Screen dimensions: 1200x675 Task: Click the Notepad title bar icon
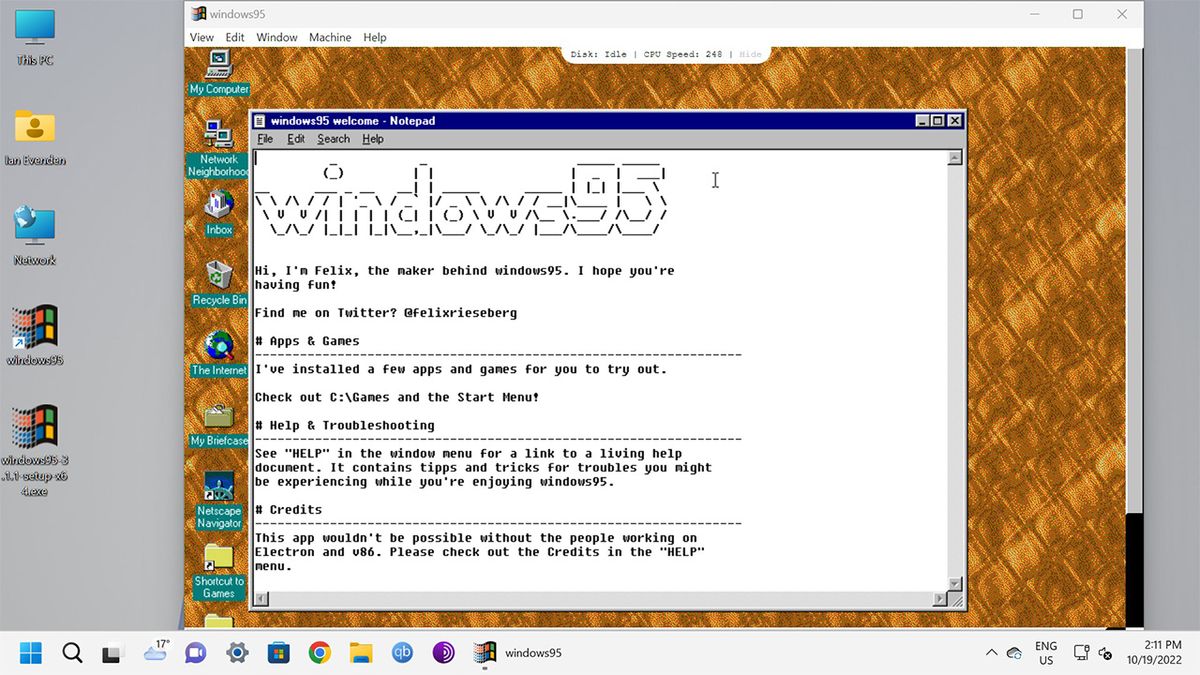(260, 121)
